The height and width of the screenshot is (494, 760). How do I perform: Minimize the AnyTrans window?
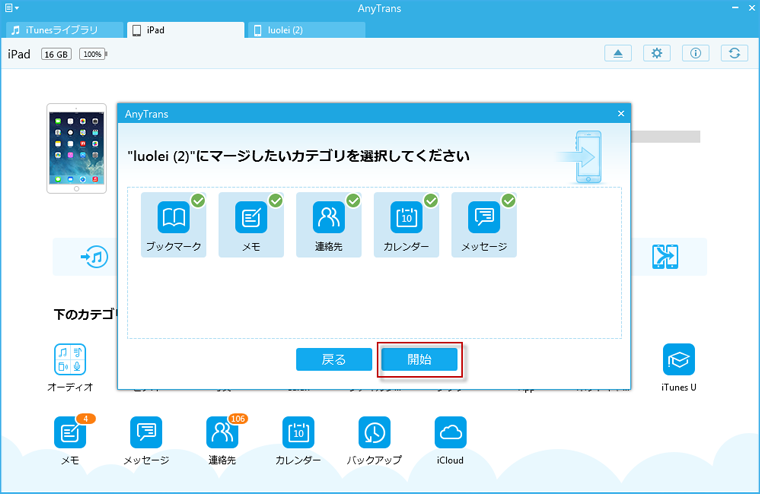click(735, 8)
